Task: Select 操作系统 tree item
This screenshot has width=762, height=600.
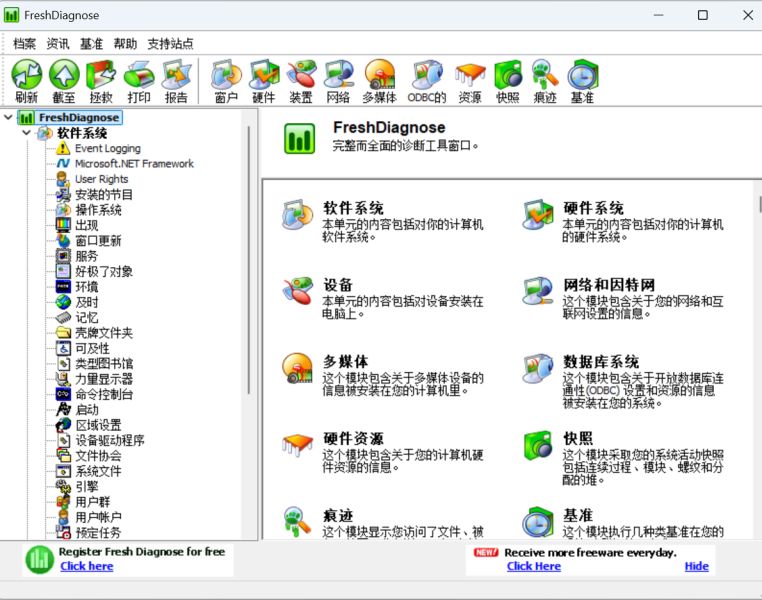Action: (98, 210)
